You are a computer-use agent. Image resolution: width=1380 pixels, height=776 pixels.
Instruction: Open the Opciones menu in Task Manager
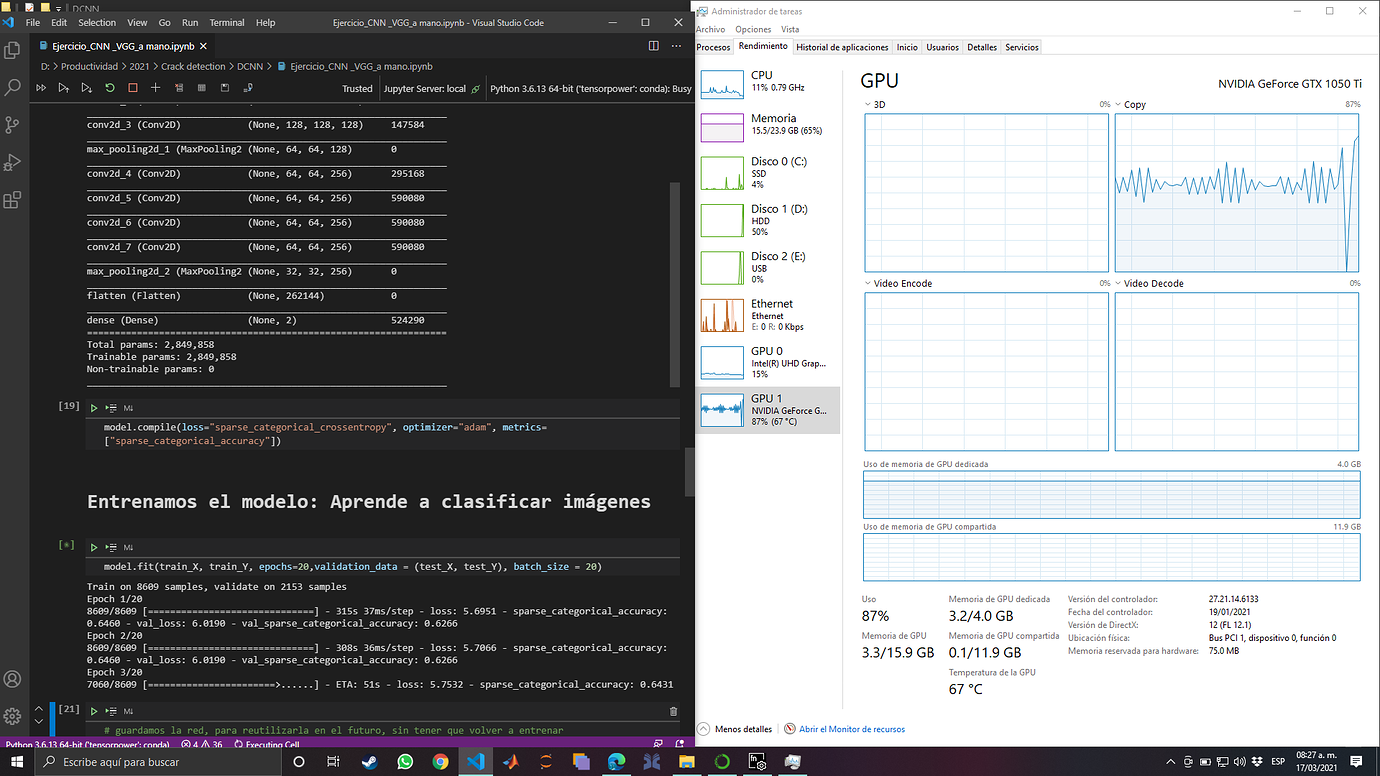(752, 29)
